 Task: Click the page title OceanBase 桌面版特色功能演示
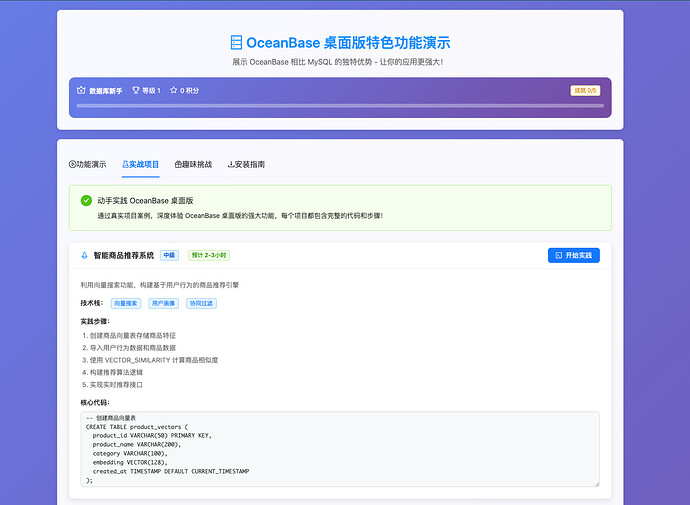(x=348, y=43)
